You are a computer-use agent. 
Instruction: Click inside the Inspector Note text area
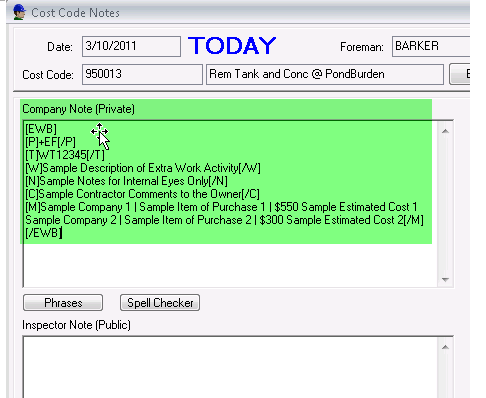230,367
